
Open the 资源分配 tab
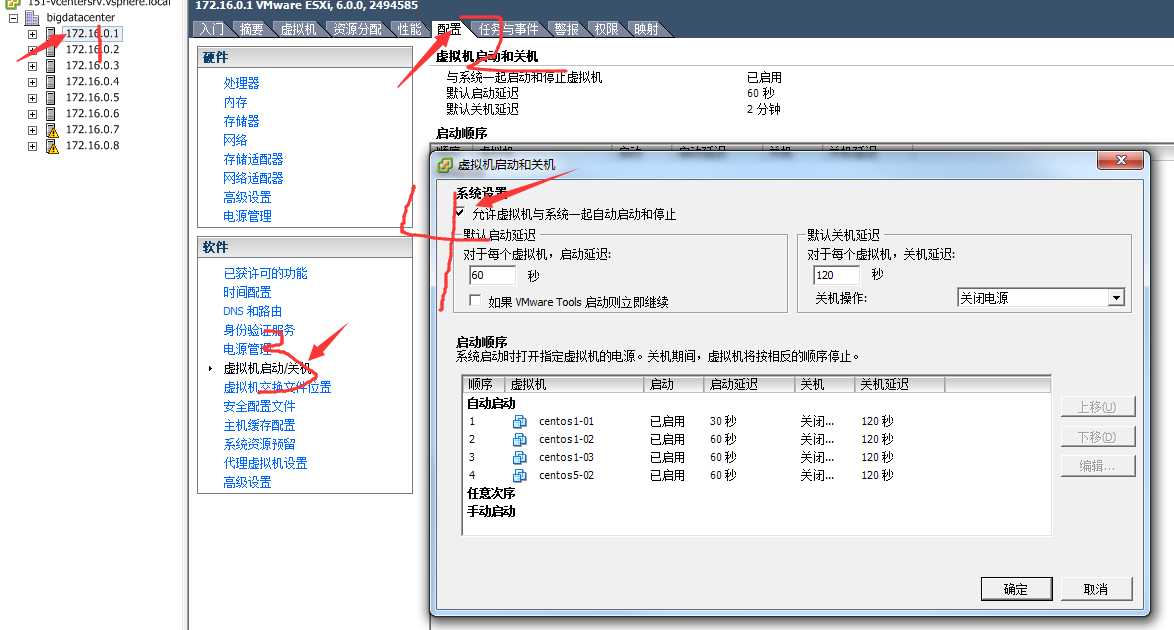[357, 29]
